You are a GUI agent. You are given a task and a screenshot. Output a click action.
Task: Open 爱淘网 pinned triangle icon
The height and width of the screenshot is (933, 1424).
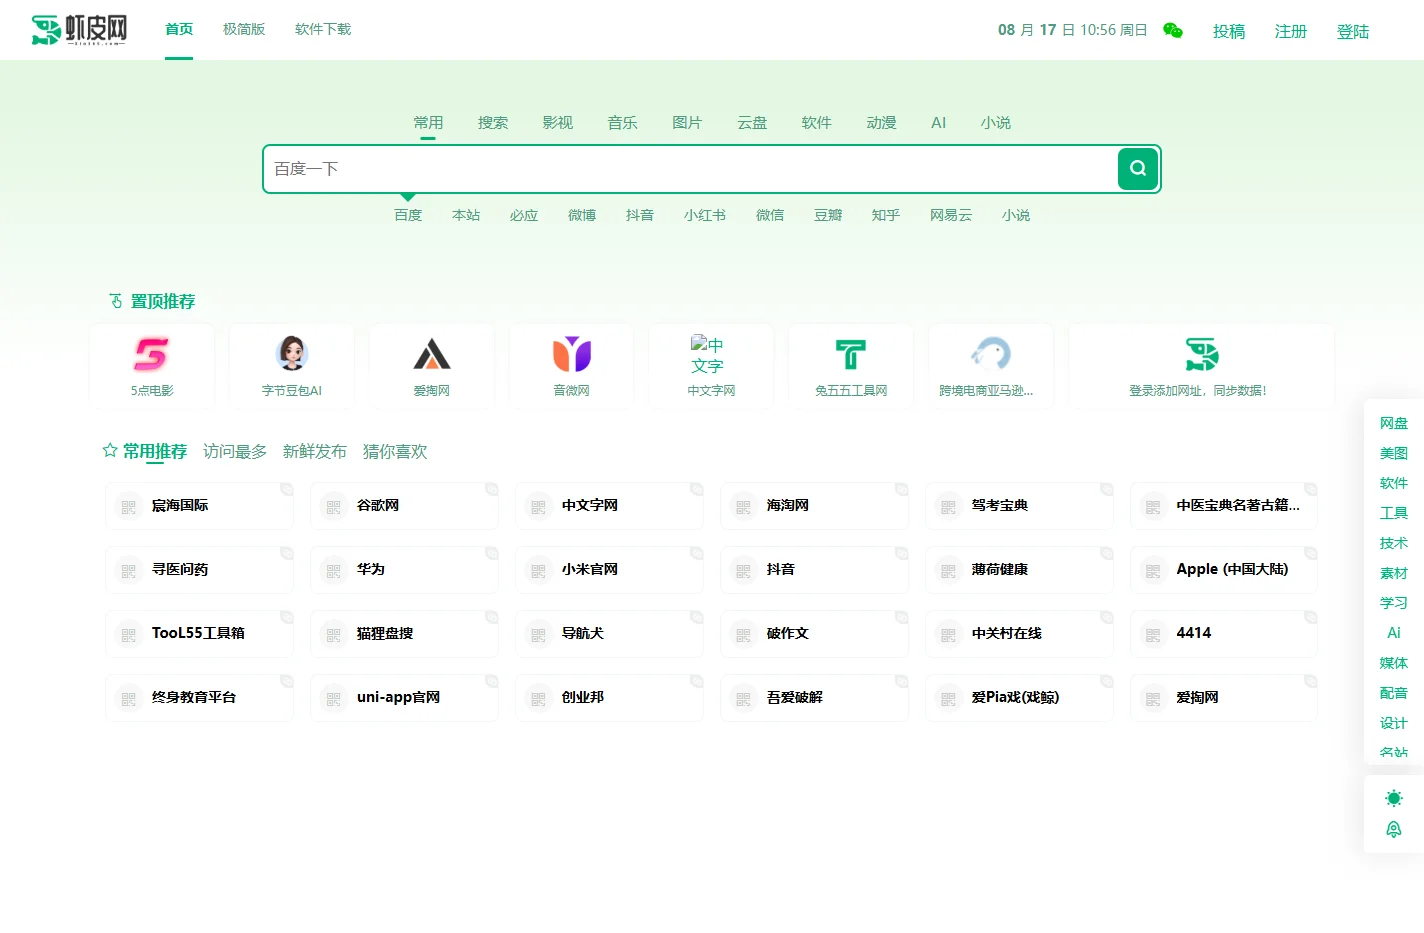click(432, 354)
